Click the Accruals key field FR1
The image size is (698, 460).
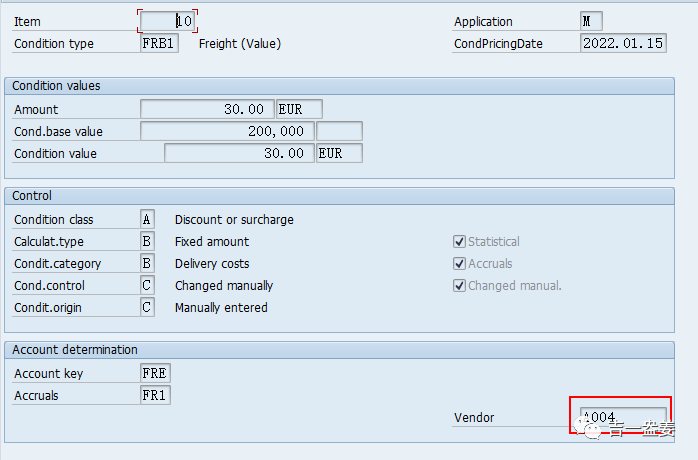[155, 395]
